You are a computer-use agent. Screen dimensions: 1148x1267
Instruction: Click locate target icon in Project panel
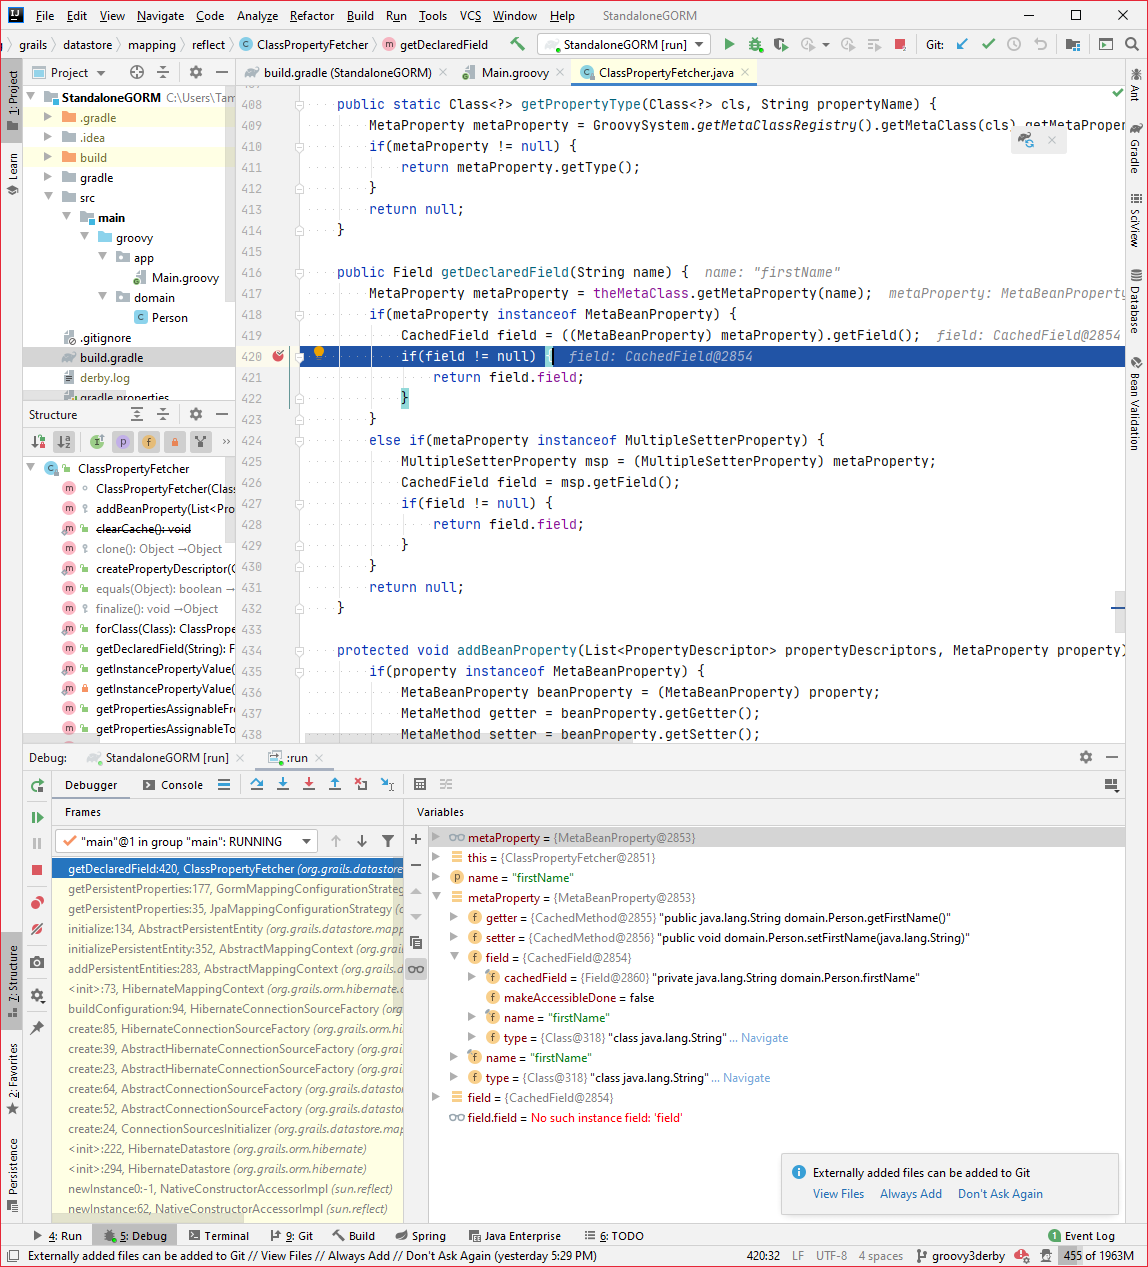tap(137, 72)
